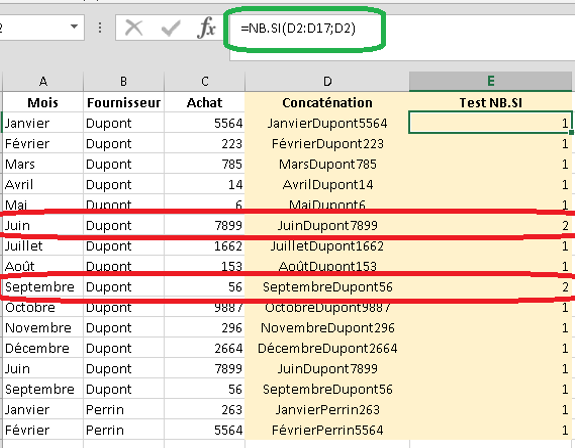This screenshot has width=575, height=448.
Task: Click the Cancel X icon in formula bar
Action: pyautogui.click(x=133, y=28)
